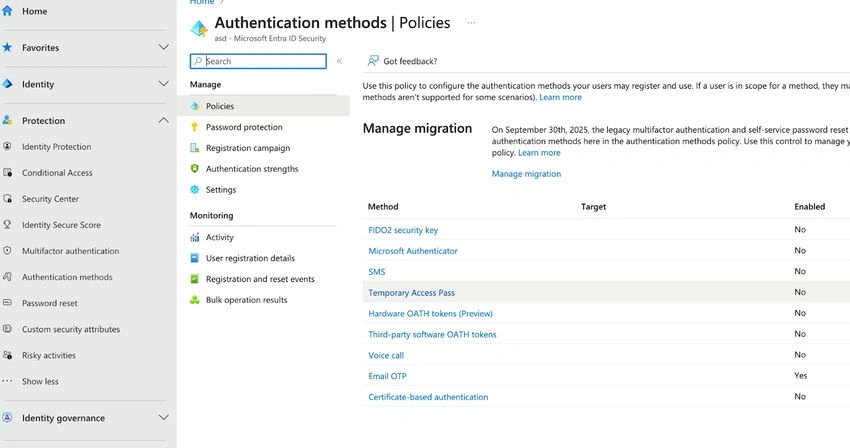The width and height of the screenshot is (850, 448).
Task: Open Third-party software OATH tokens
Action: point(432,334)
